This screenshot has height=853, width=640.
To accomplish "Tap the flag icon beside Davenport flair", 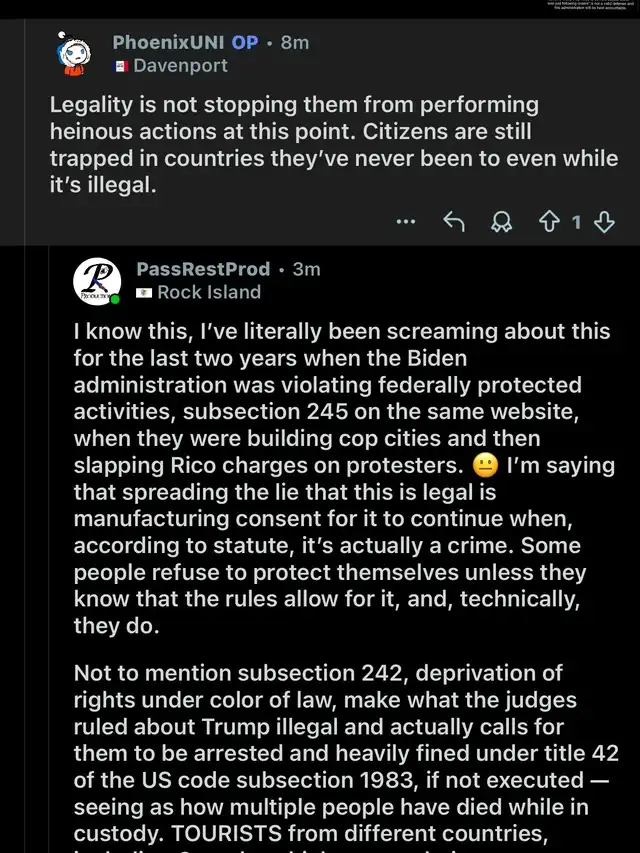I will pos(121,66).
